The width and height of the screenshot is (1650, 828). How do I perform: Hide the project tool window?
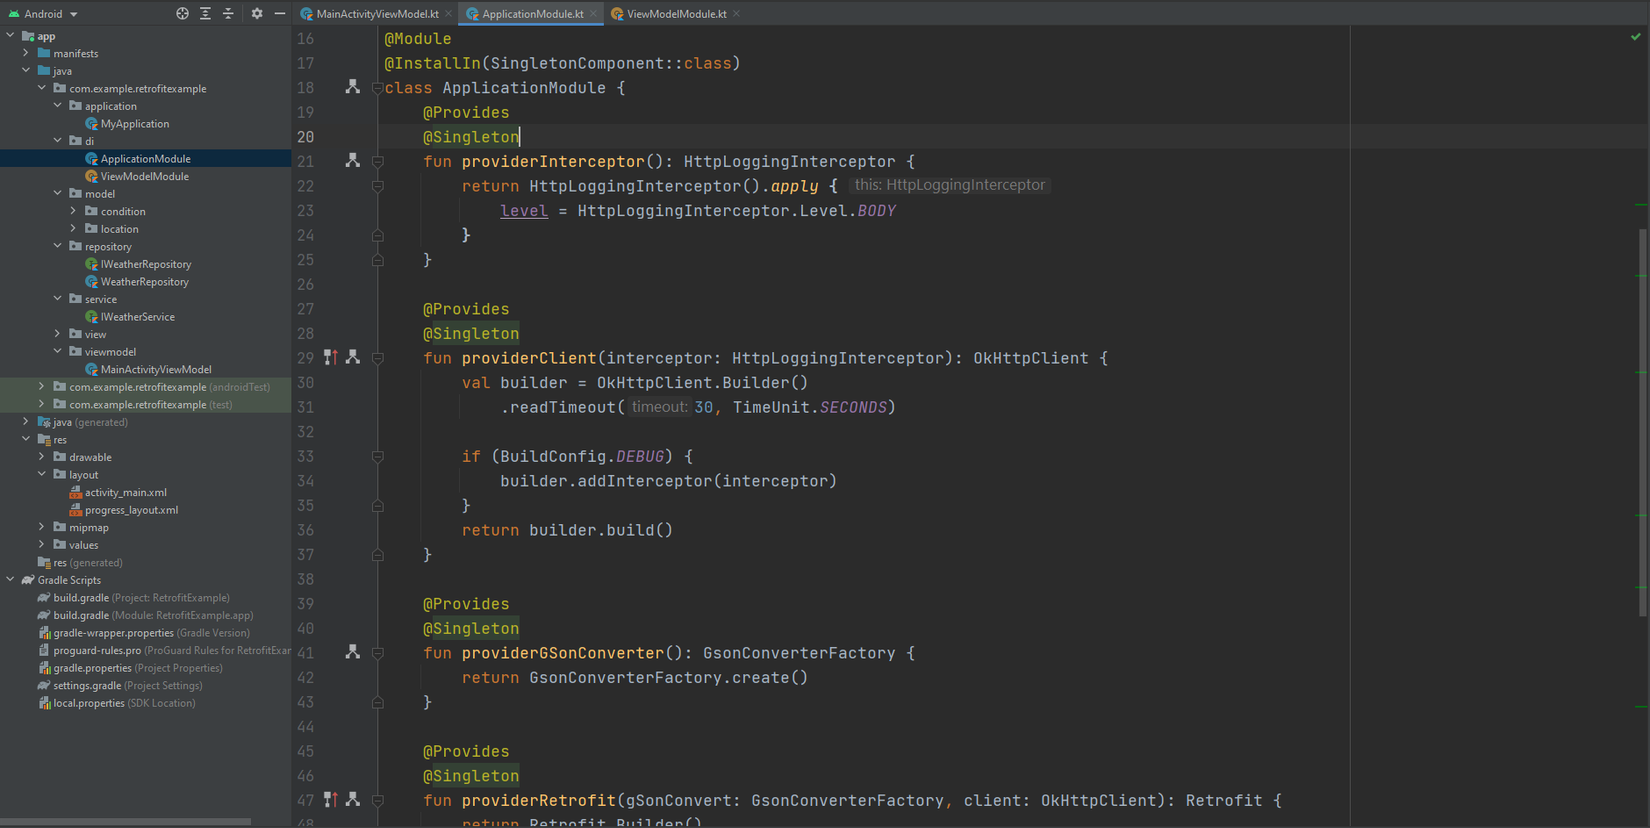[280, 14]
